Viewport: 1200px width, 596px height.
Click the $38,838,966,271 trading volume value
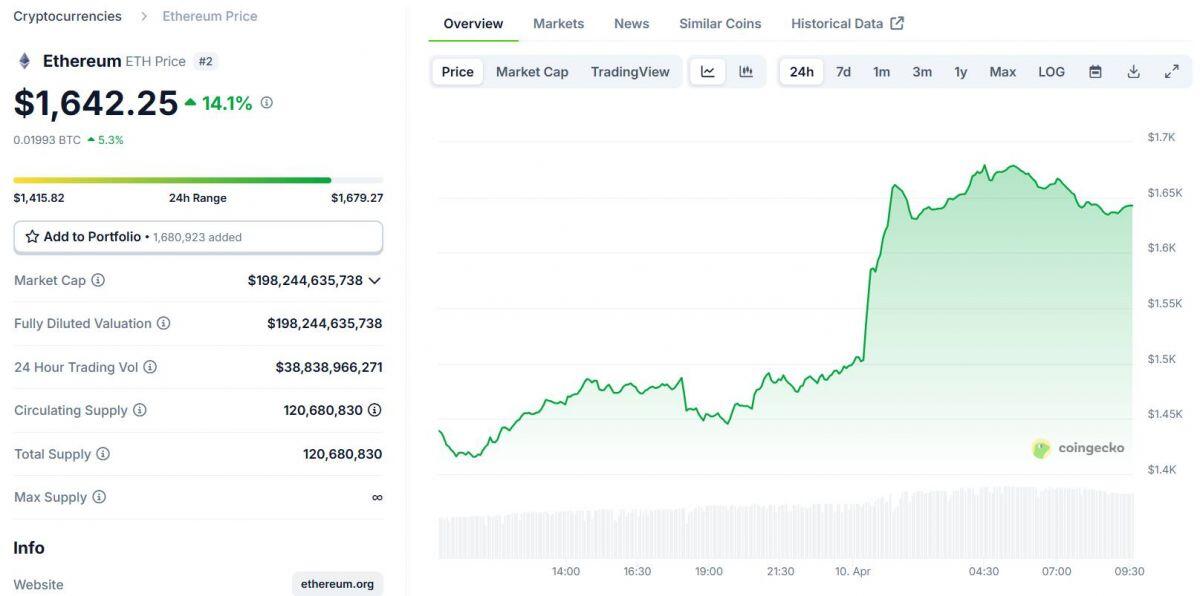pyautogui.click(x=329, y=367)
